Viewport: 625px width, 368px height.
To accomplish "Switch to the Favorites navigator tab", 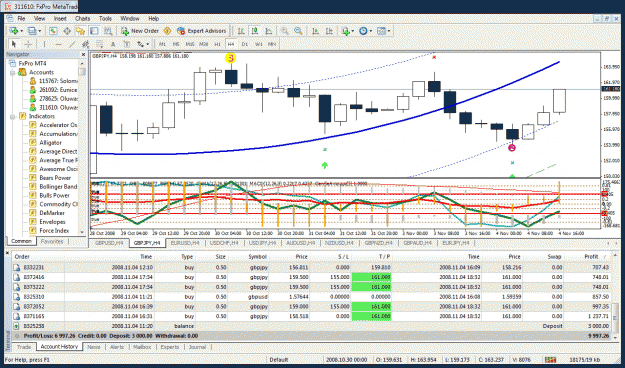I will [x=52, y=241].
